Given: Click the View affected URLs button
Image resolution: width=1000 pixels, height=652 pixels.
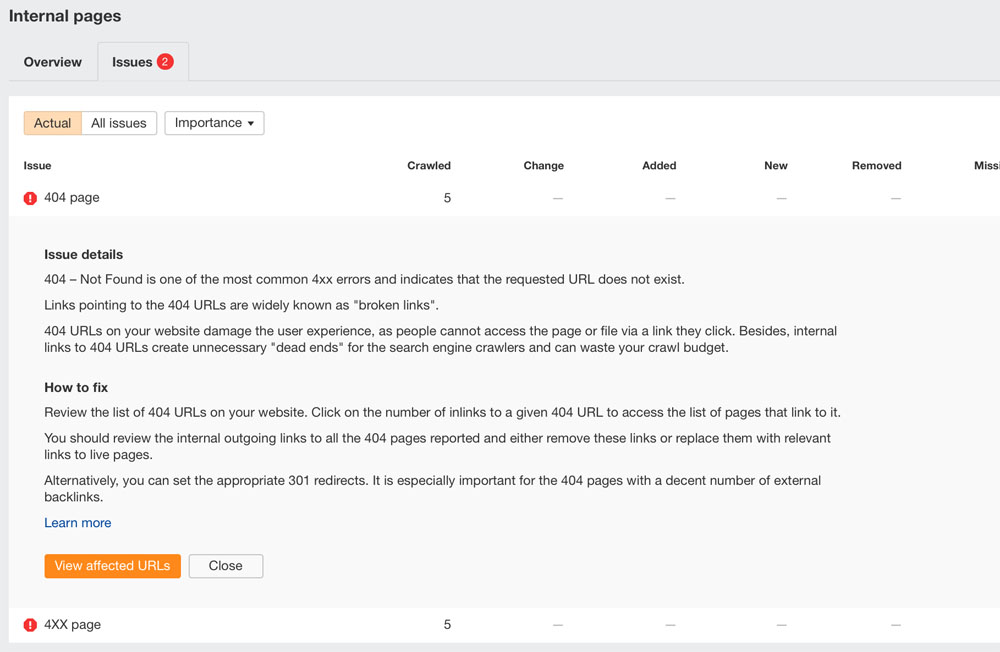Looking at the screenshot, I should click(112, 566).
